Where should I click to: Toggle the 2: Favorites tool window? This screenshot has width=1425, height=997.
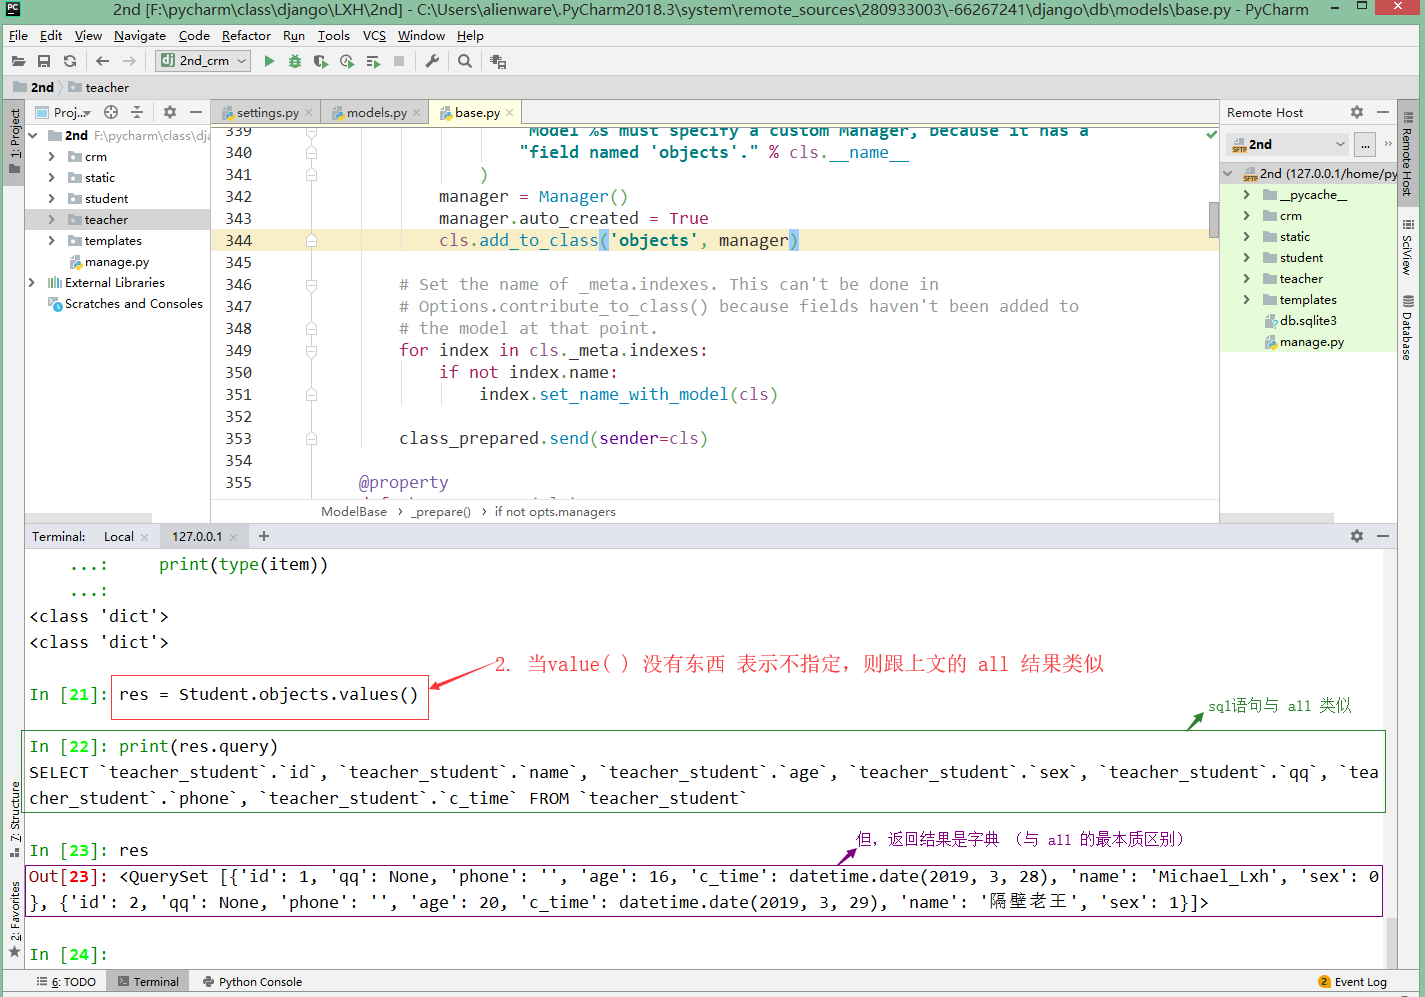coord(14,918)
